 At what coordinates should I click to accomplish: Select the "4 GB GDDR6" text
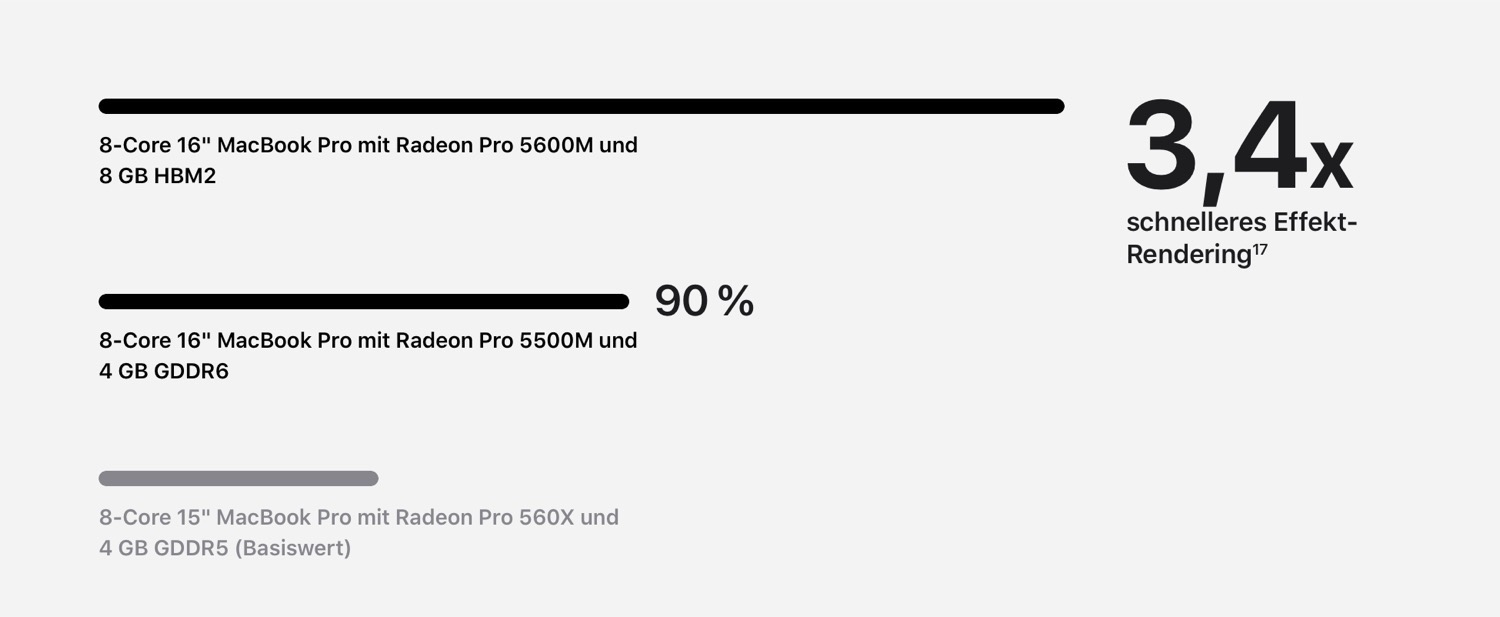coord(163,372)
